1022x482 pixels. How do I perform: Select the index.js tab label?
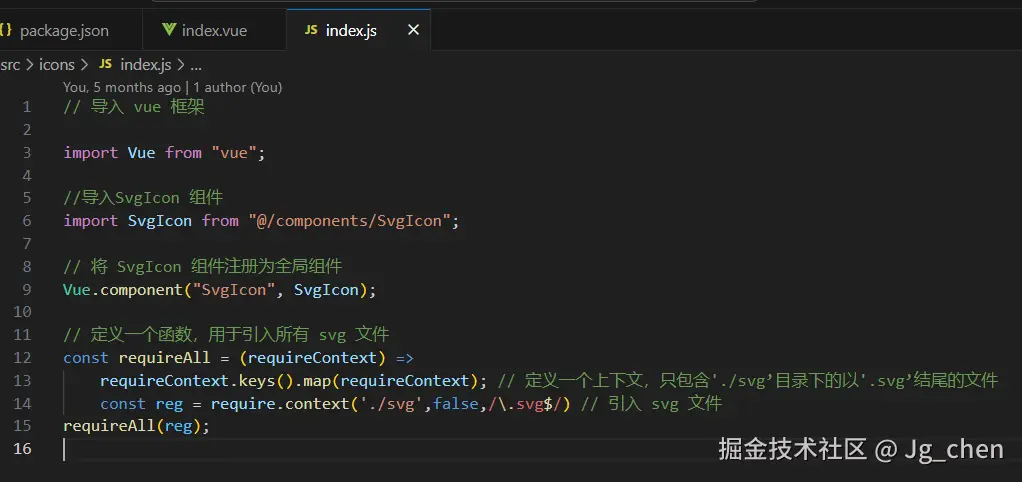pos(352,31)
